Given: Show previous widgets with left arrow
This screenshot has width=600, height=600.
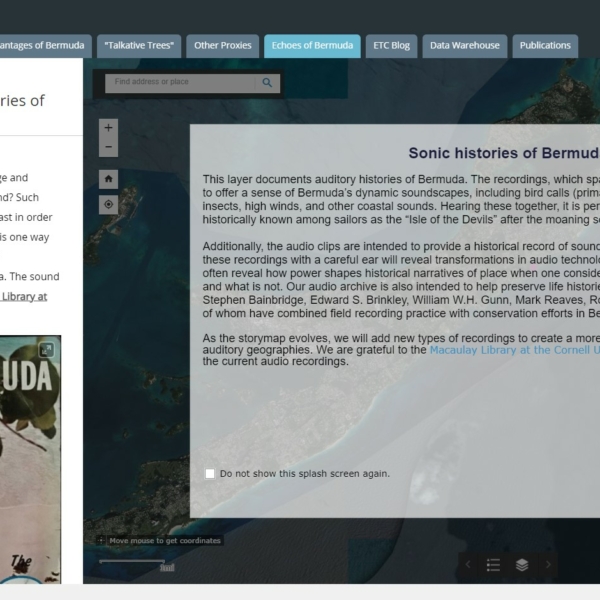Looking at the screenshot, I should pos(467,565).
